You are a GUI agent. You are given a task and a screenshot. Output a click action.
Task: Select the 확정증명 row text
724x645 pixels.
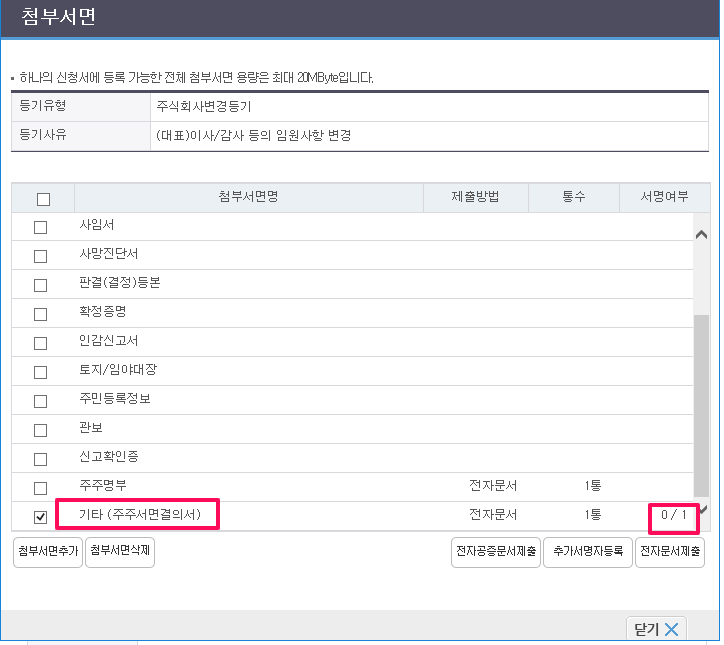103,312
